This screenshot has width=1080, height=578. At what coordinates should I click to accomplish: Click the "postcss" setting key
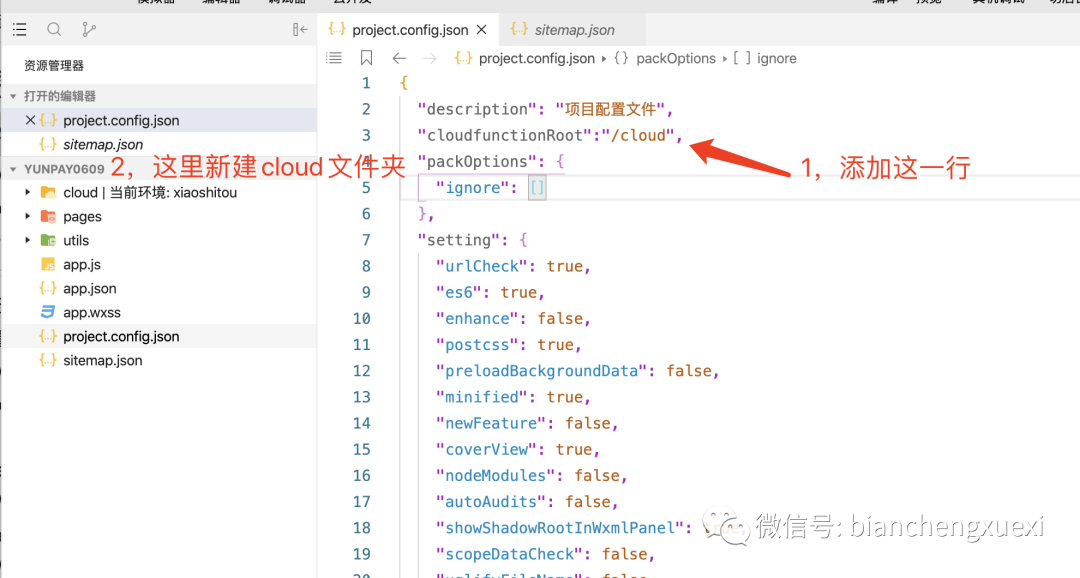[x=477, y=344]
